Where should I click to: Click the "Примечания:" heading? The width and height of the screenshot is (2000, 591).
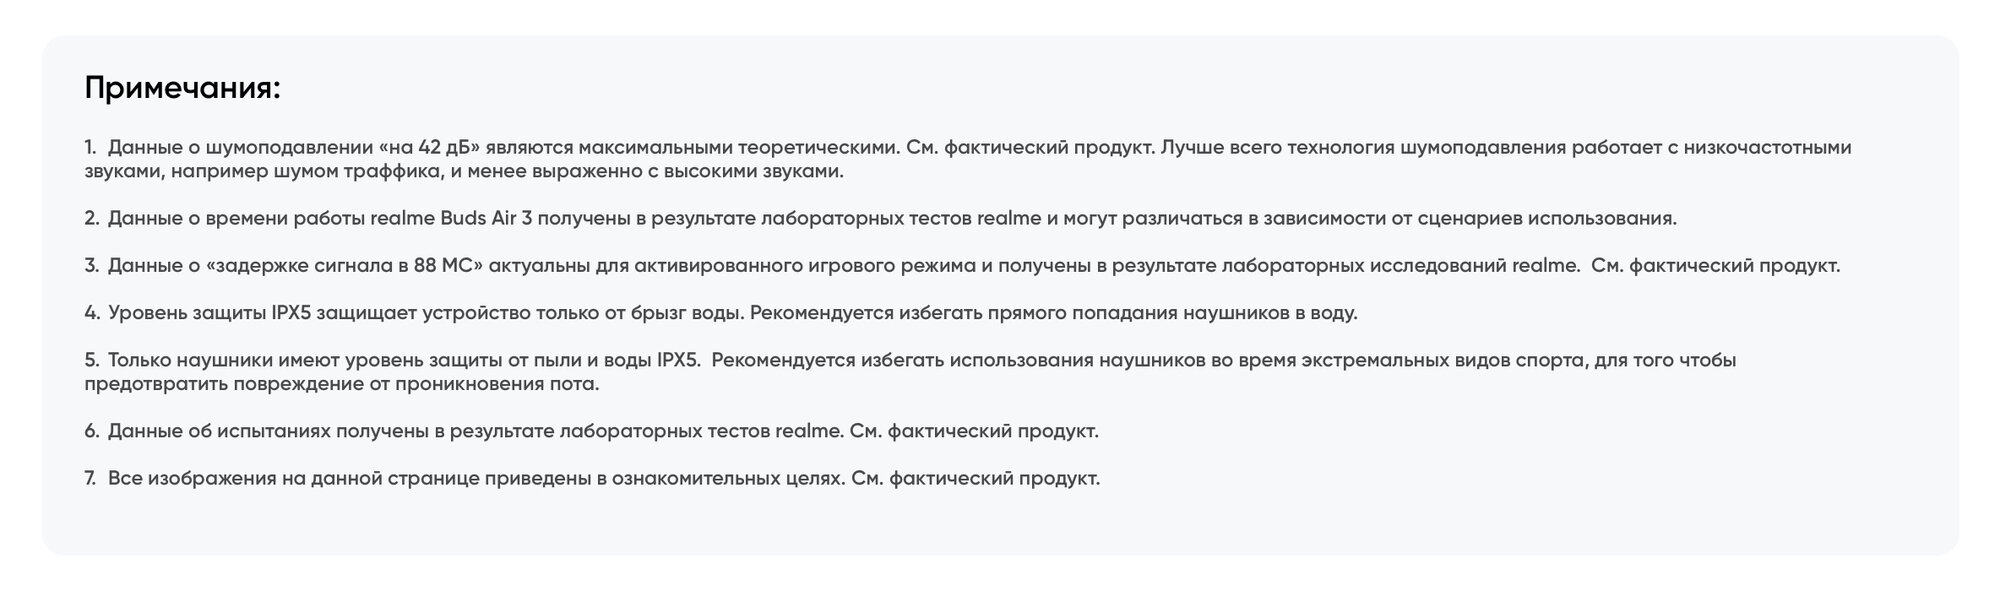point(182,88)
